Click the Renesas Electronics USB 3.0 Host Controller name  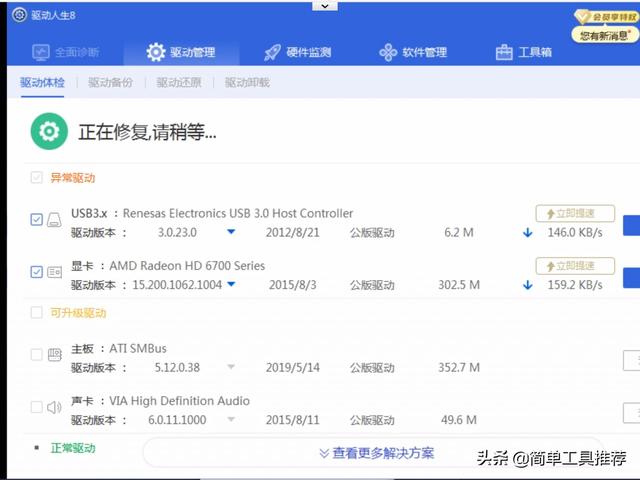coord(238,213)
